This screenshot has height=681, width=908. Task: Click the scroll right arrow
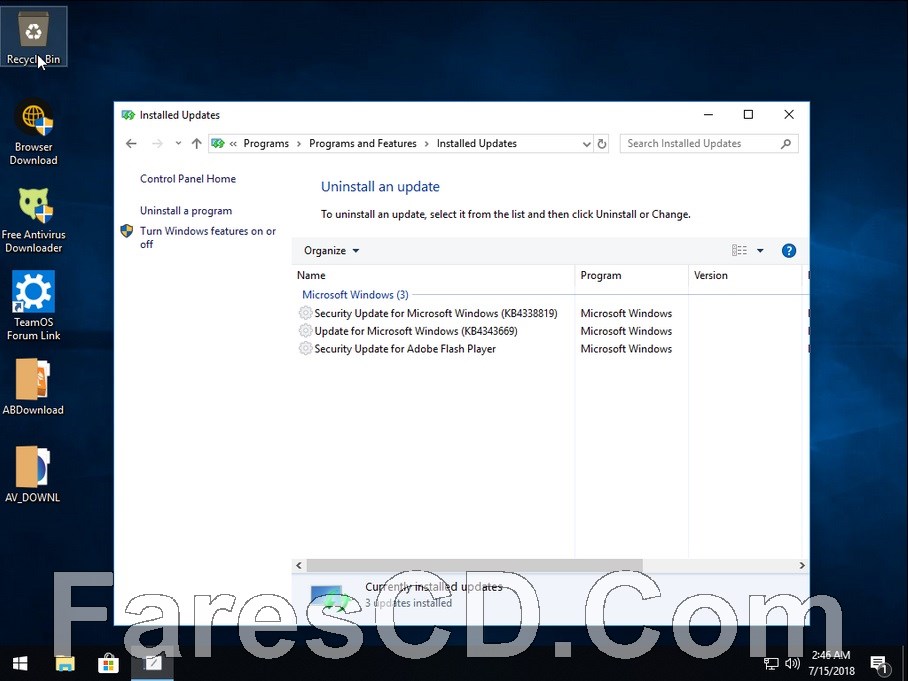coord(802,565)
